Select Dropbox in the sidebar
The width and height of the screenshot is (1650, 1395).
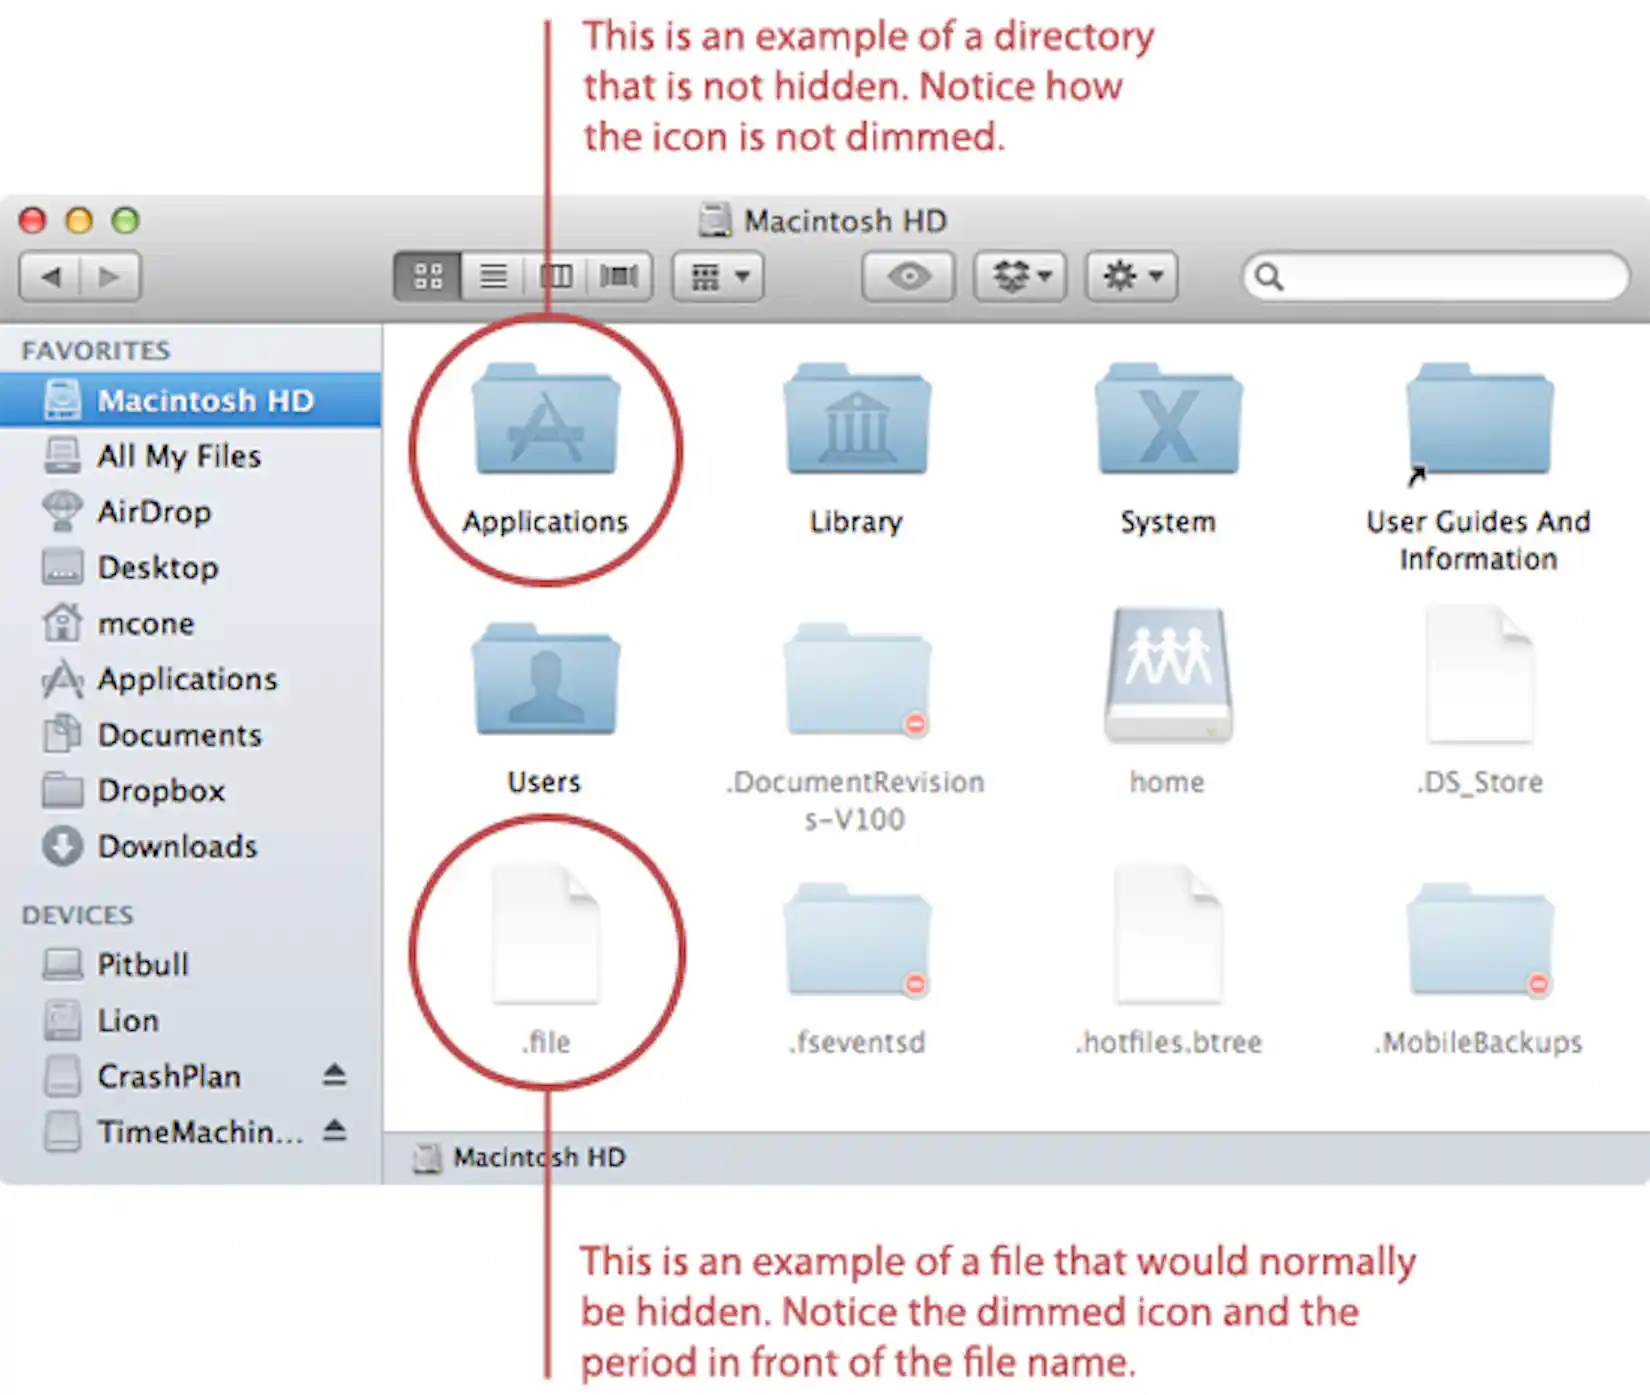pos(190,791)
